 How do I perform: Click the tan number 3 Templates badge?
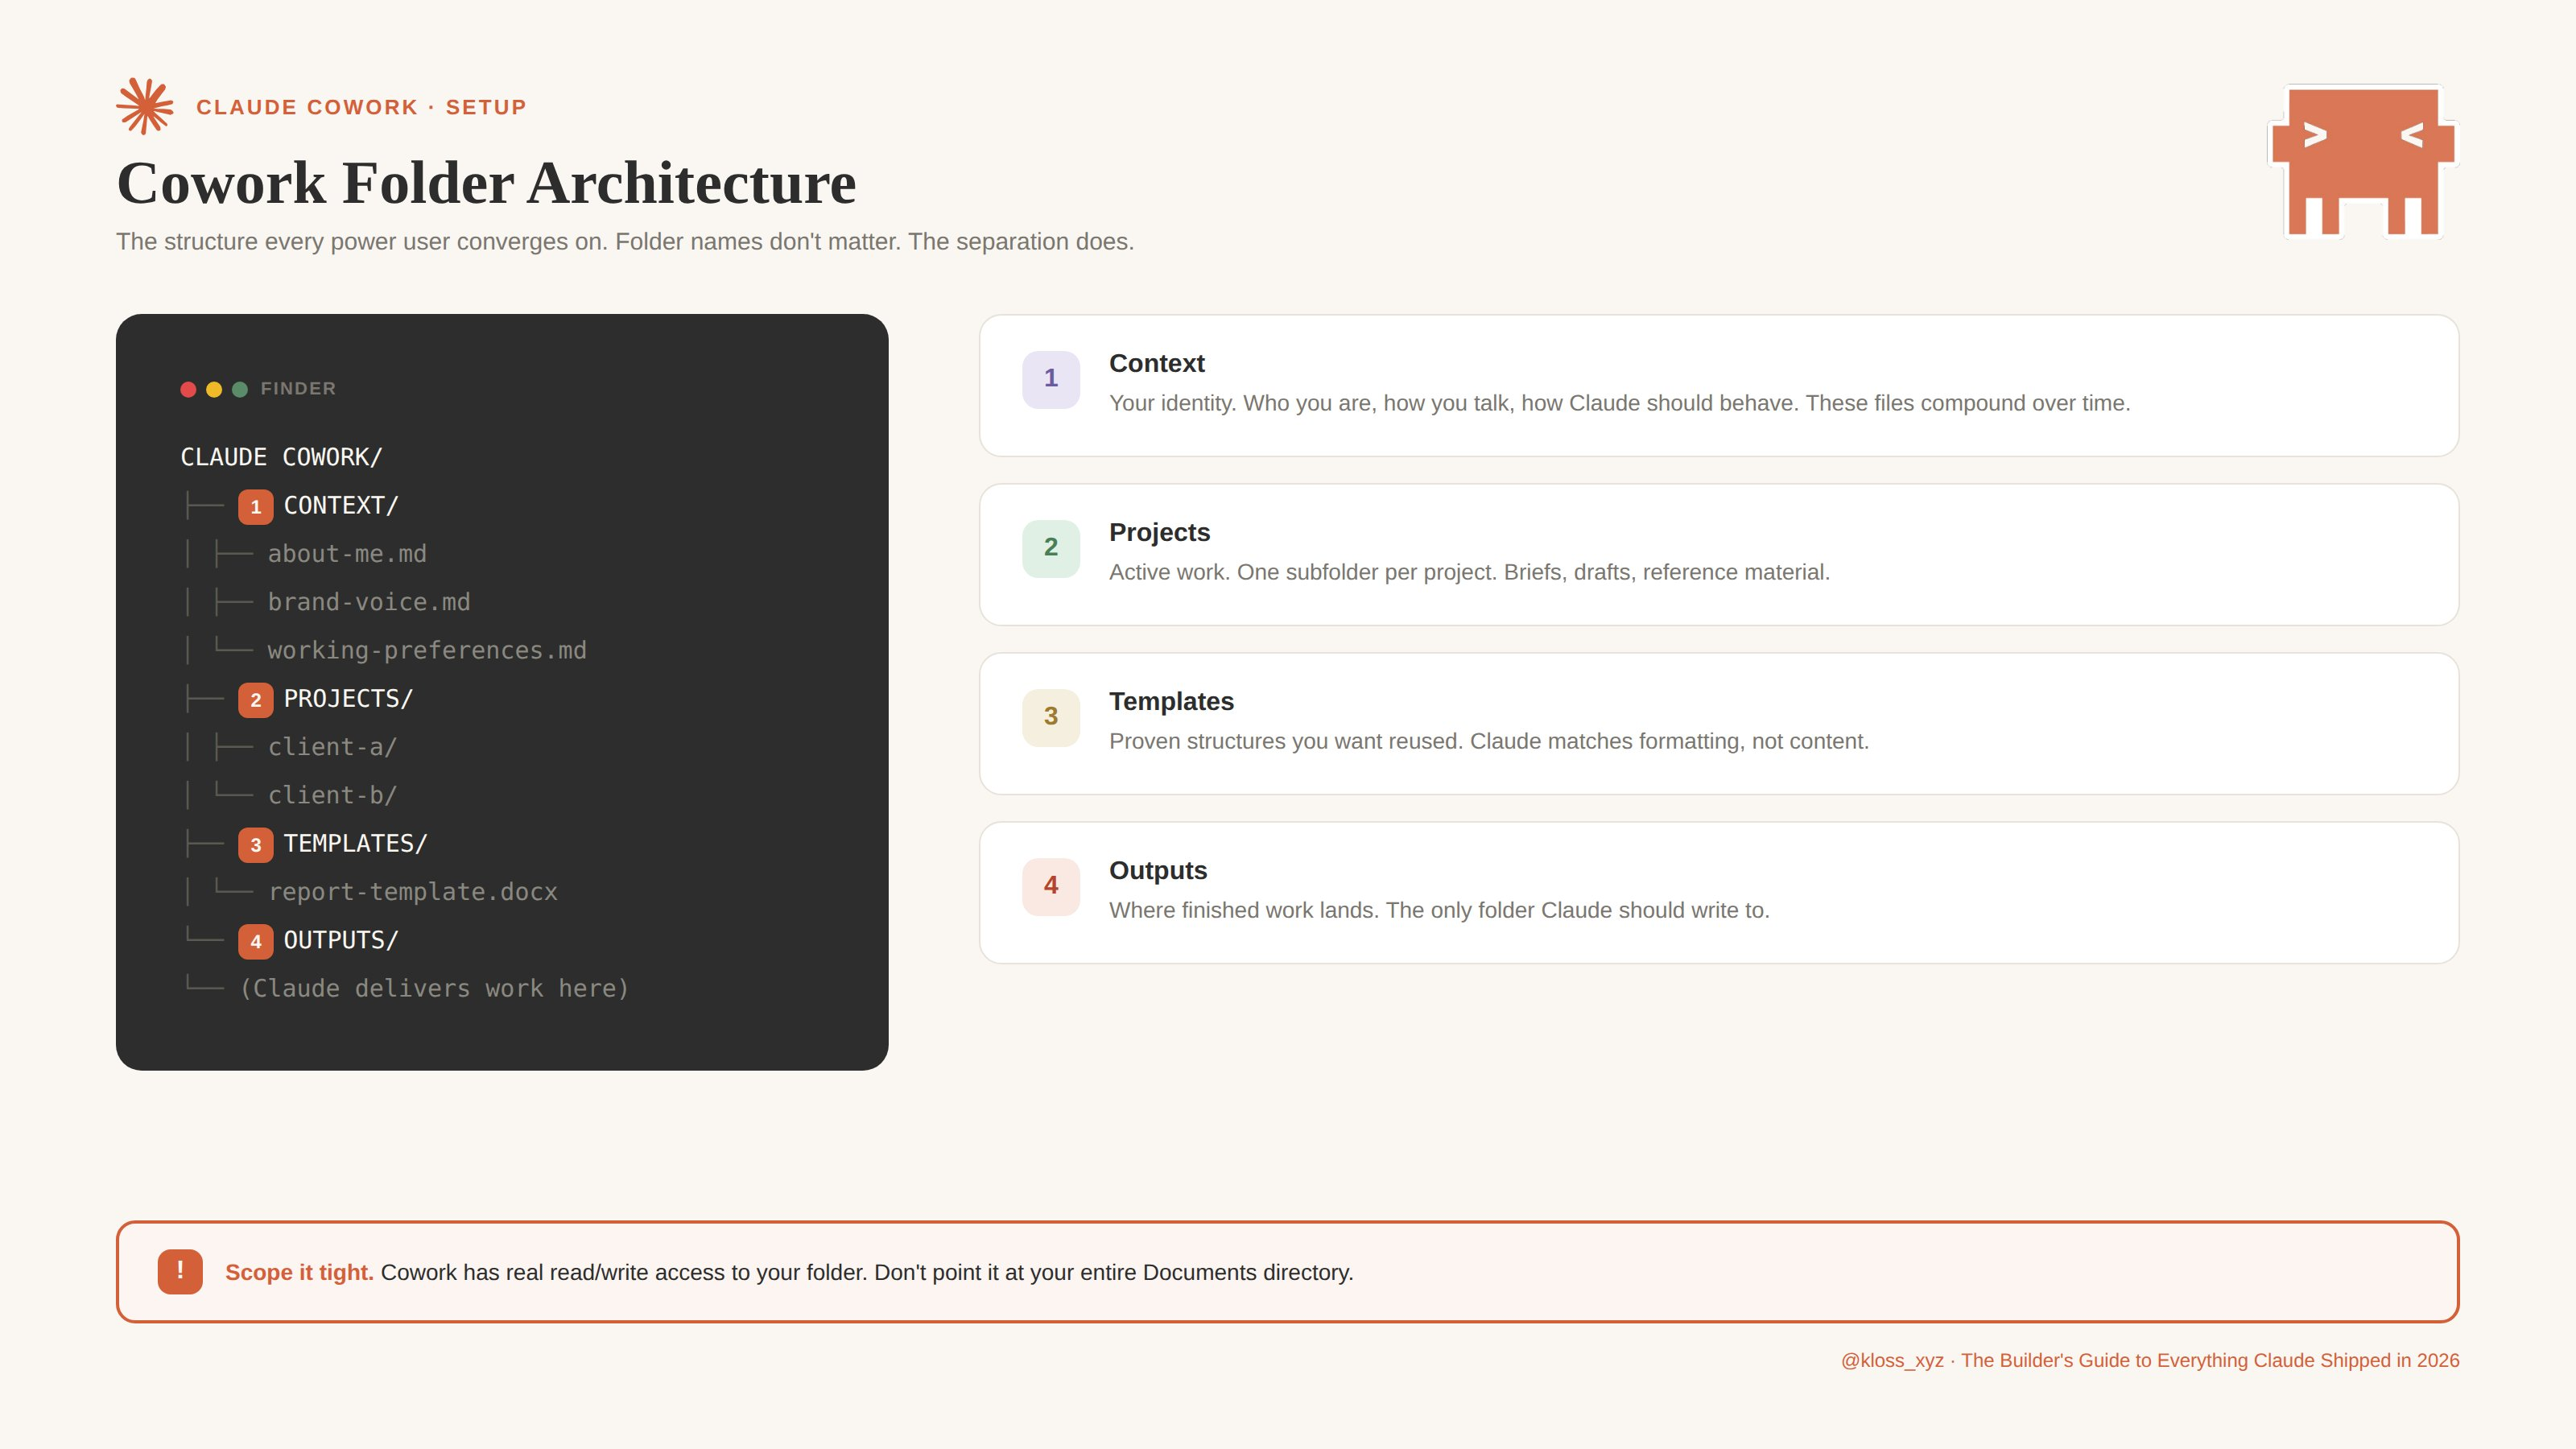click(1050, 717)
